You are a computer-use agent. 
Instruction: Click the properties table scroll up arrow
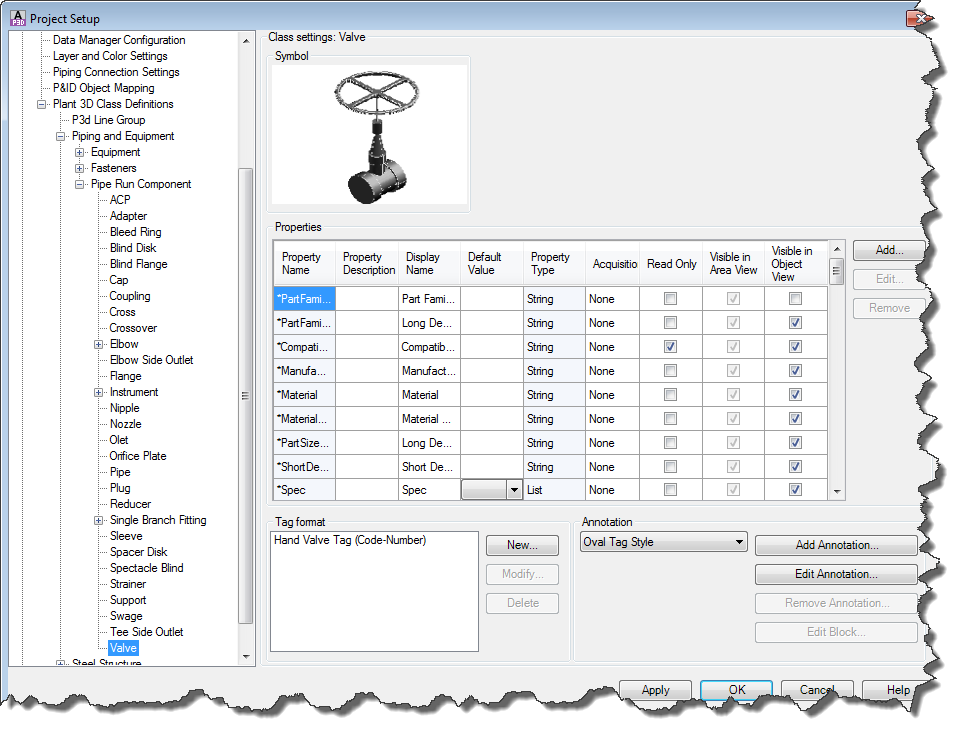(836, 249)
